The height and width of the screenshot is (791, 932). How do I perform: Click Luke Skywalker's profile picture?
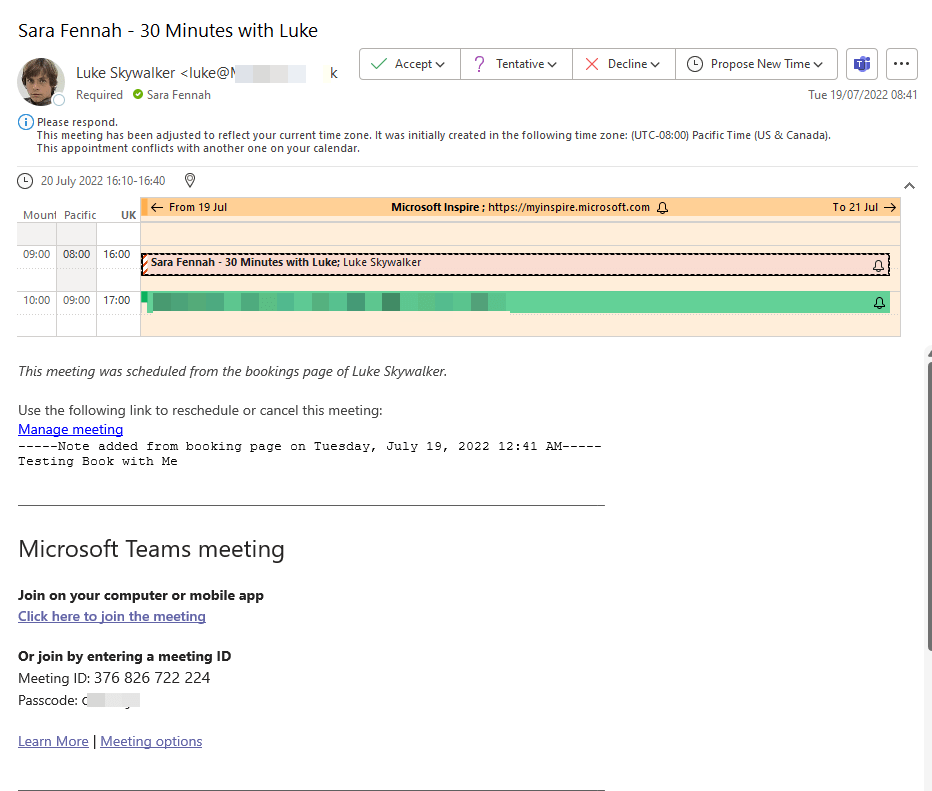tap(41, 82)
